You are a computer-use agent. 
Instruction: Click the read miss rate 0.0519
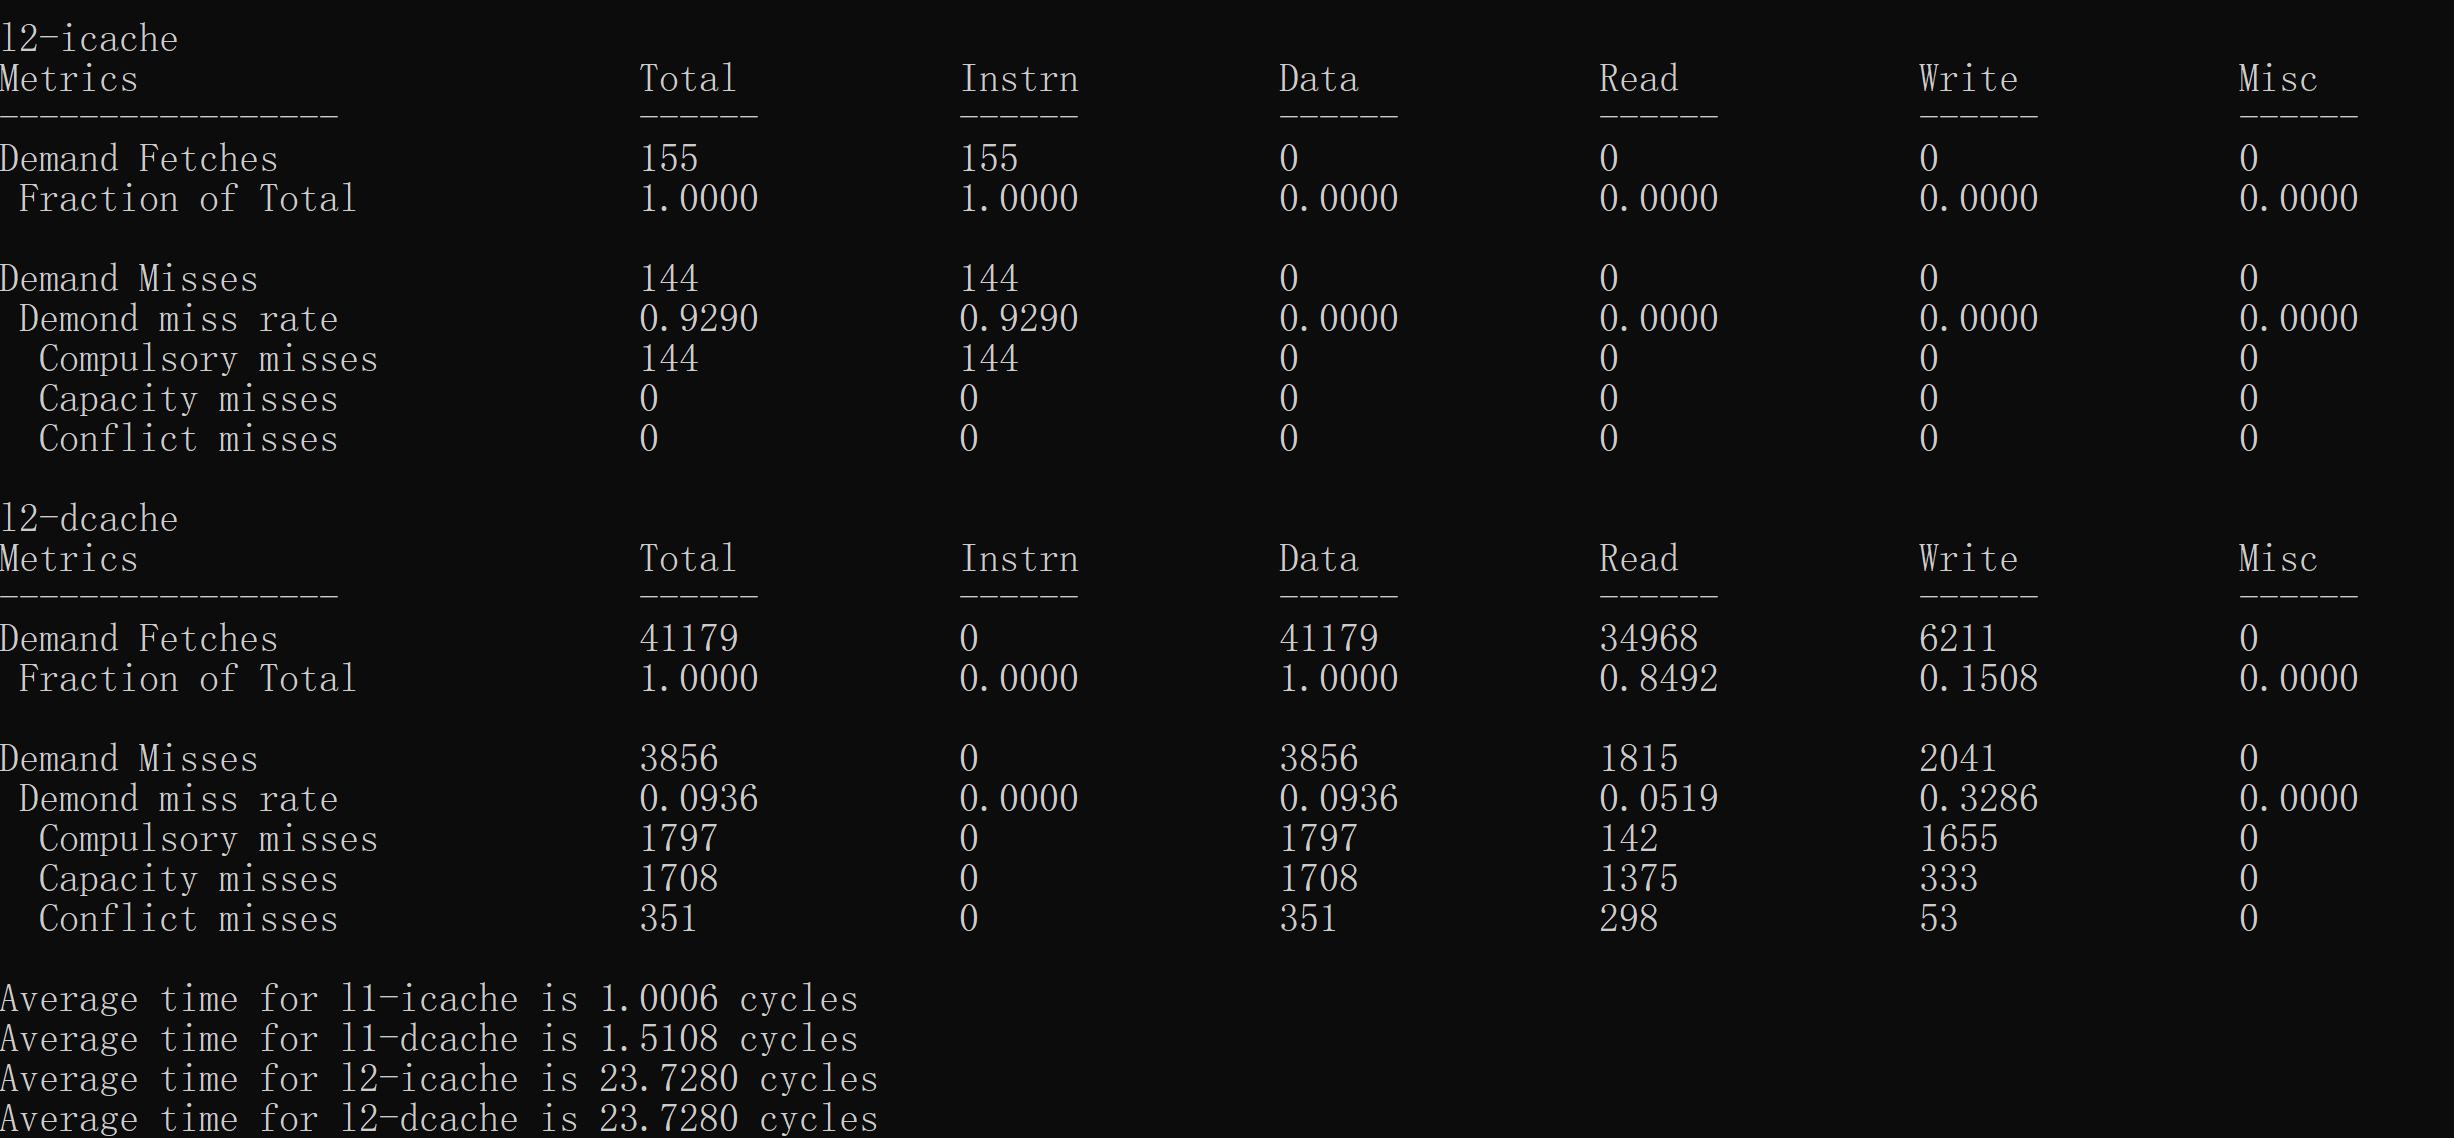click(1658, 798)
